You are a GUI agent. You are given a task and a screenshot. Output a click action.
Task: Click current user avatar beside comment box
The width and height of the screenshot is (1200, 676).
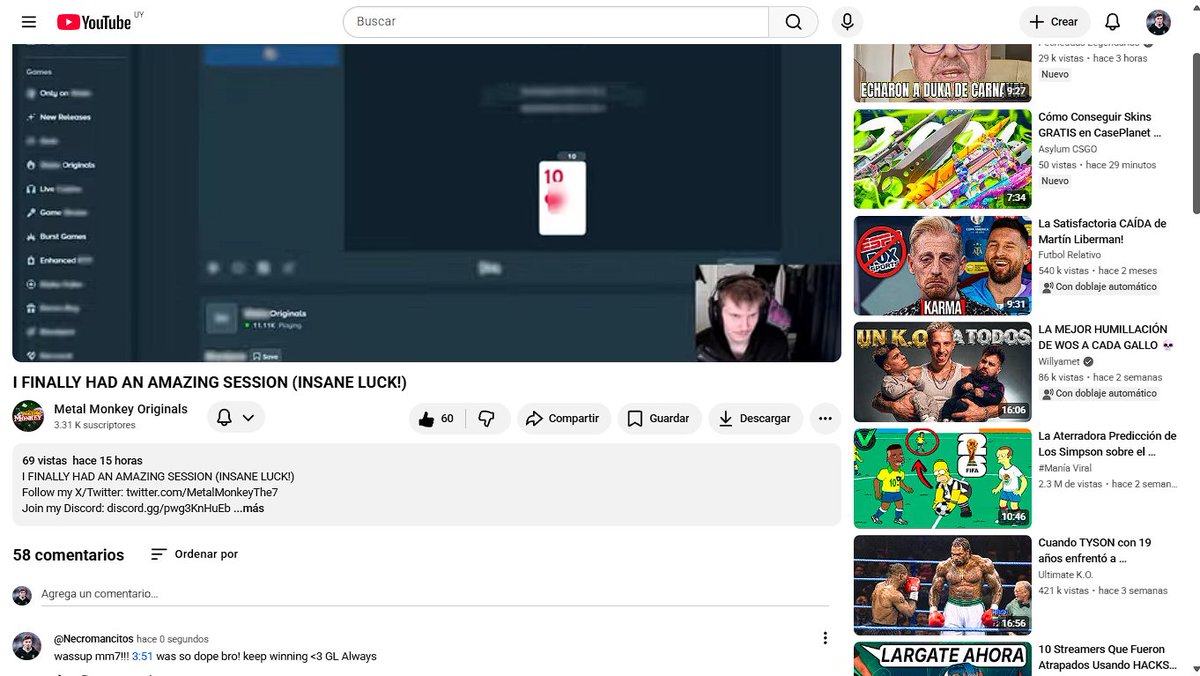(x=22, y=596)
